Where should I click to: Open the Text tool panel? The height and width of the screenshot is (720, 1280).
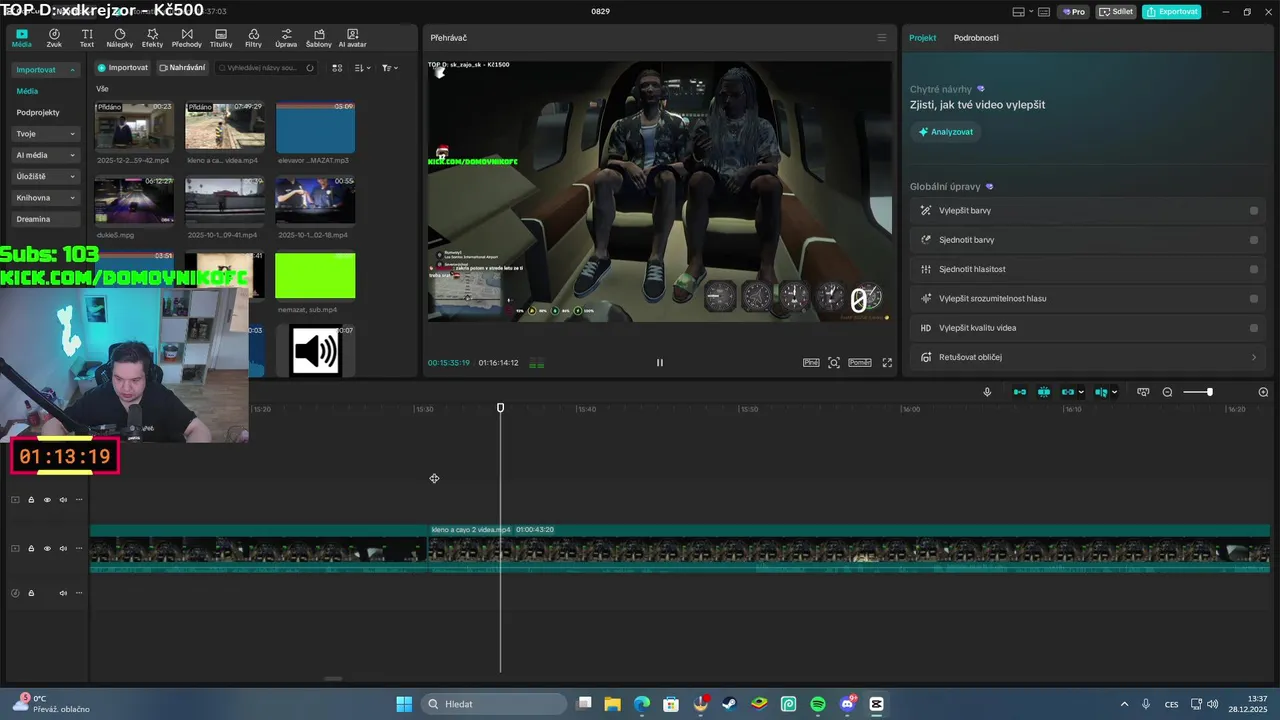click(x=87, y=38)
